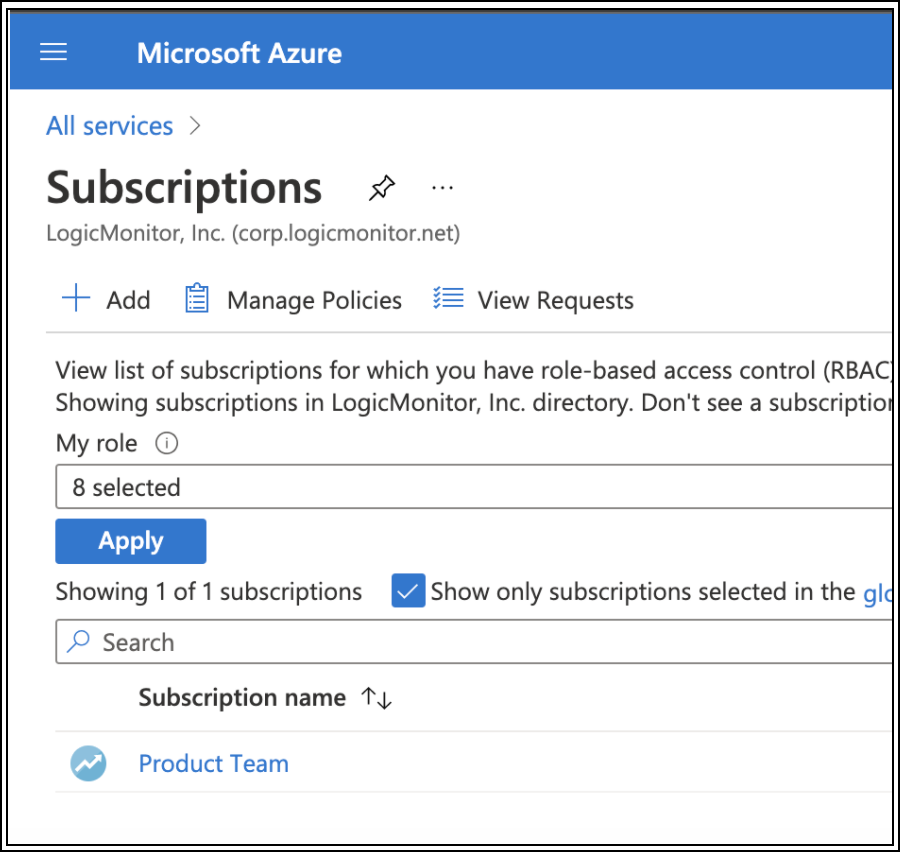This screenshot has height=852, width=900.
Task: Go to All services breadcrumb
Action: 110,126
